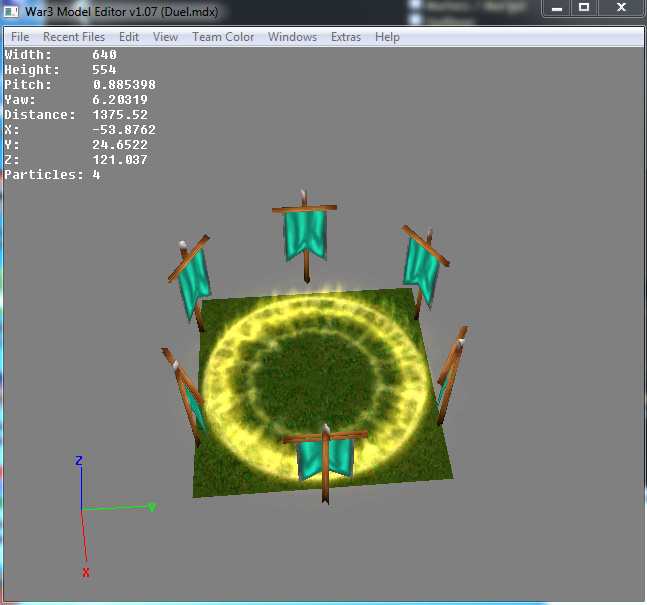Open the View menu

(165, 37)
